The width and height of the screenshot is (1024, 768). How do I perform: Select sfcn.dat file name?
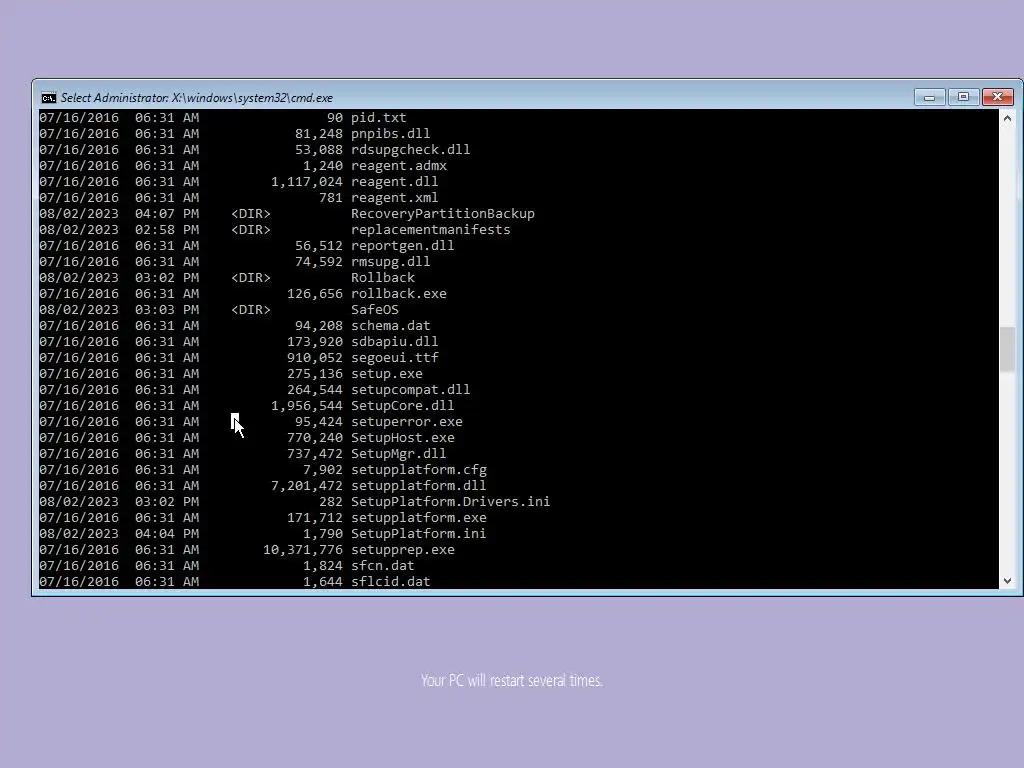coord(383,566)
